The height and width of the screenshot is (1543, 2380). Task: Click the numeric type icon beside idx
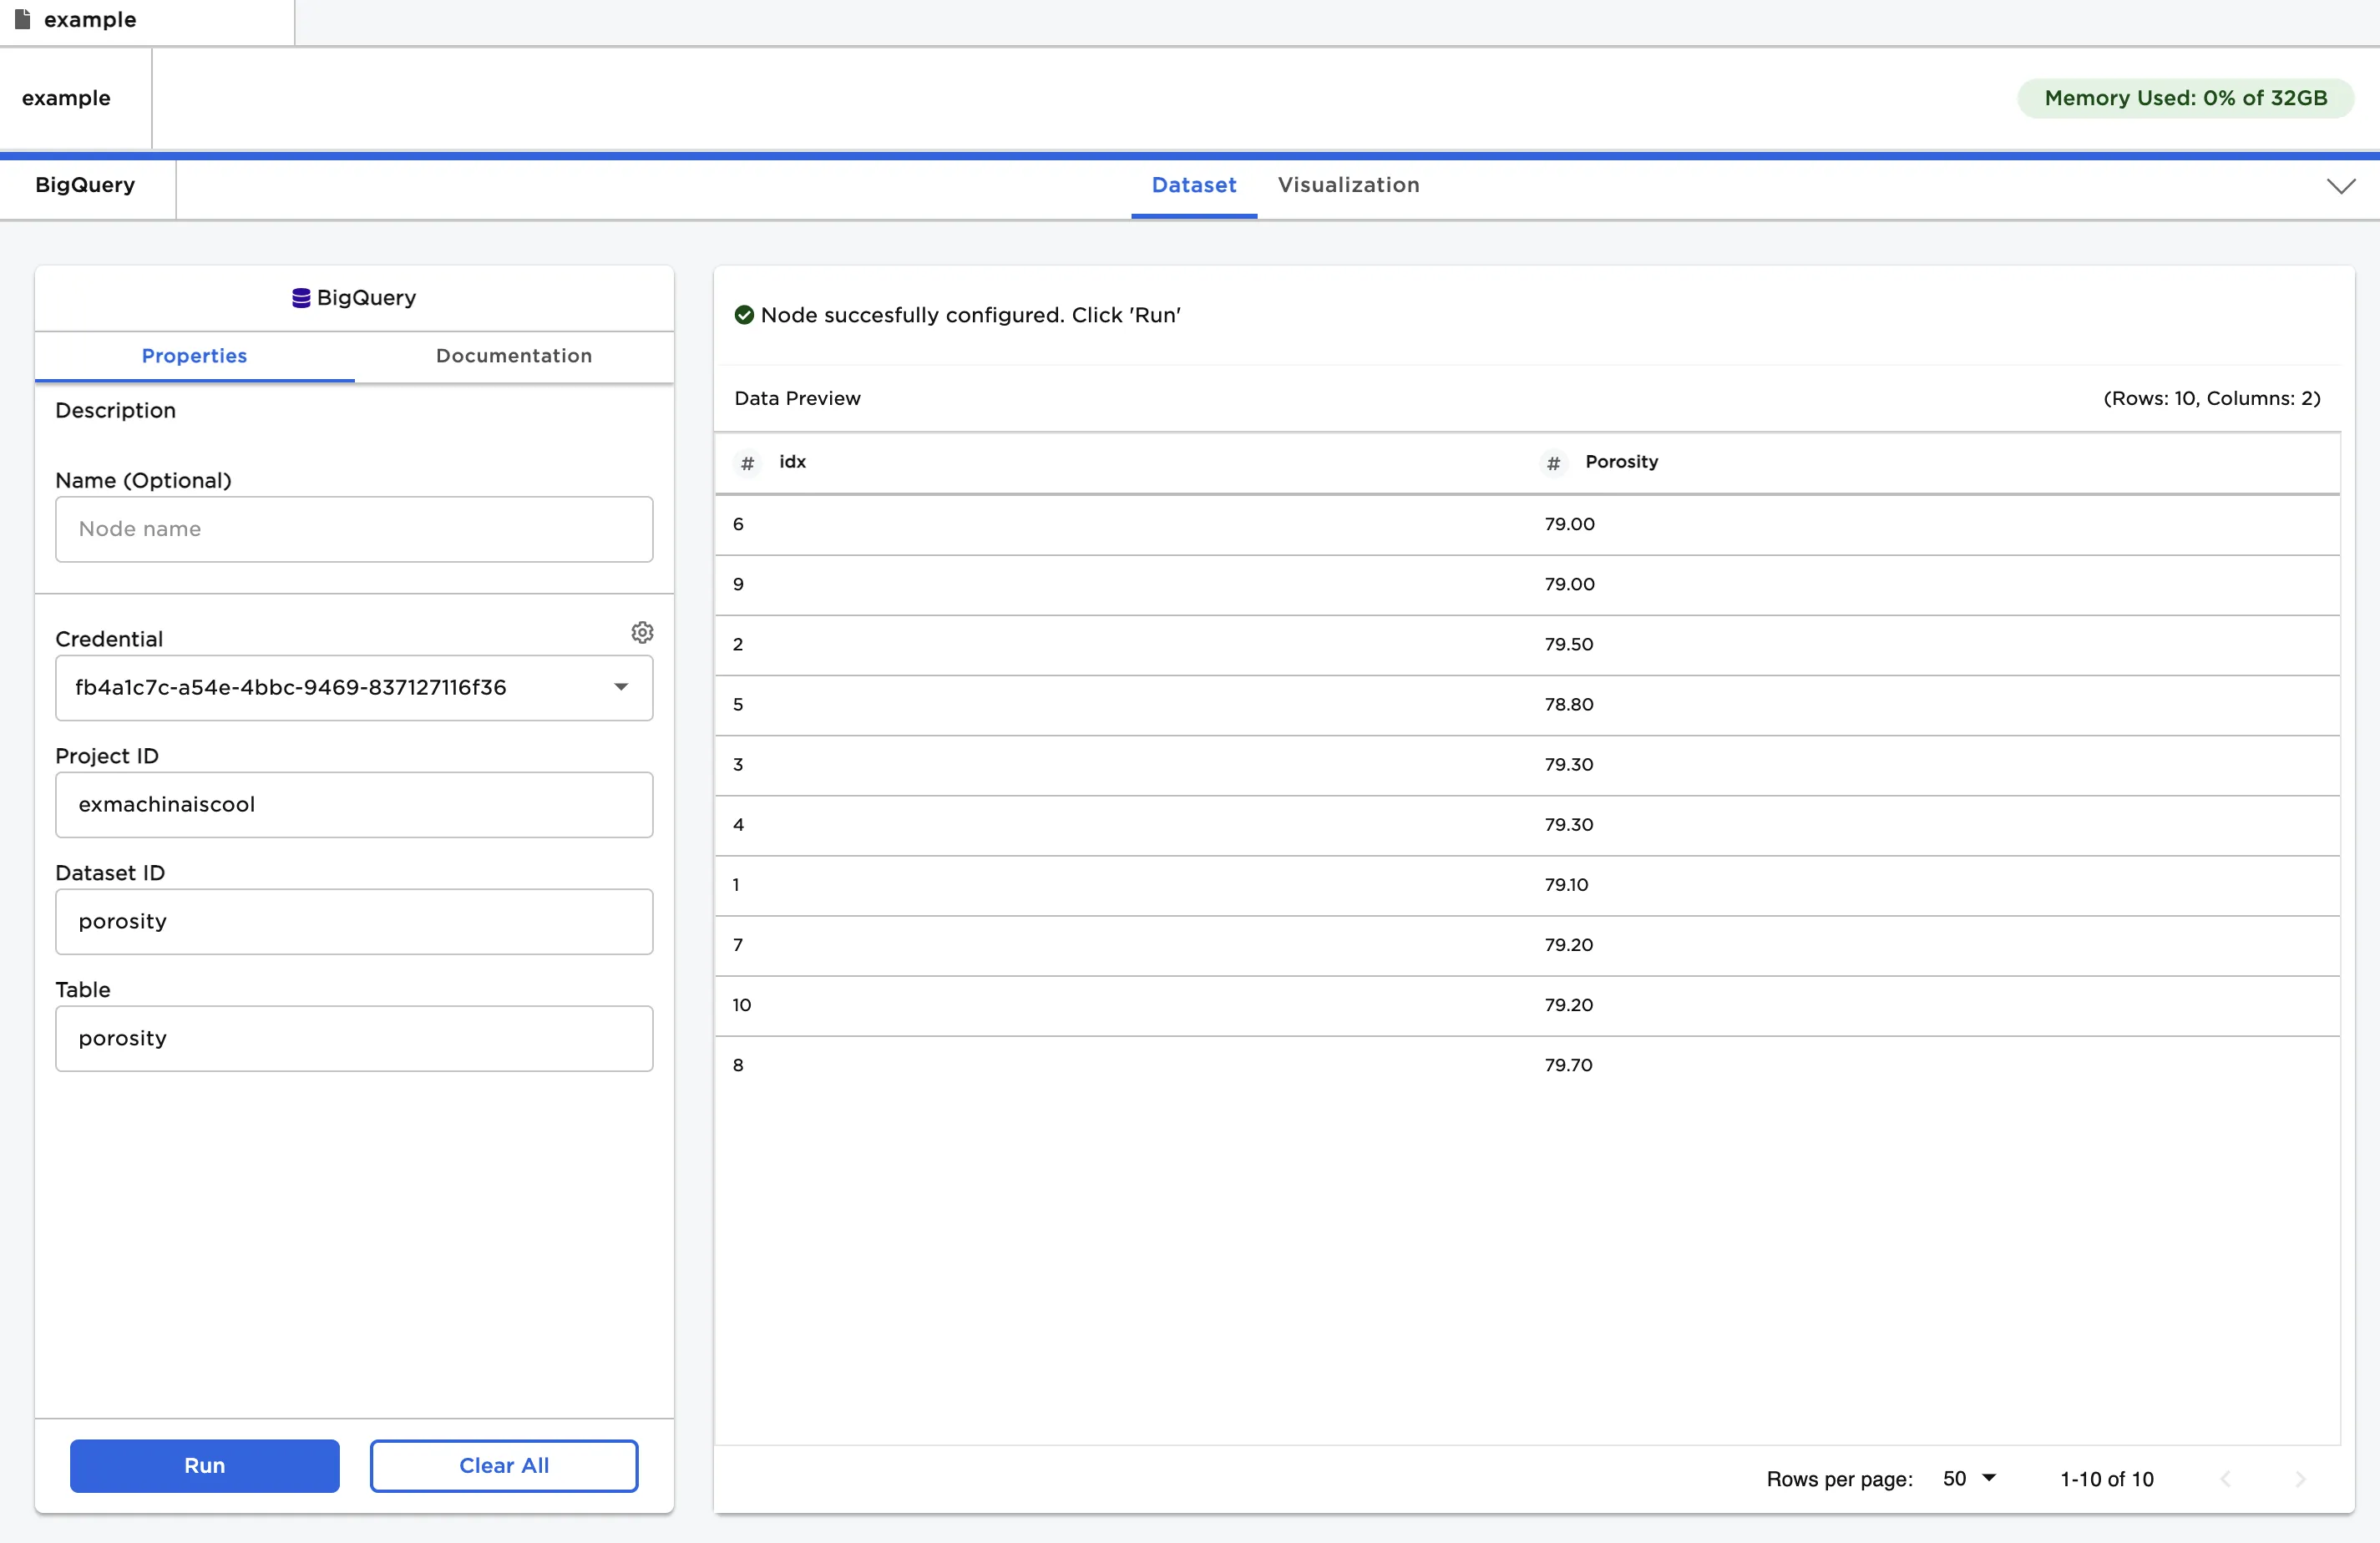coord(747,463)
